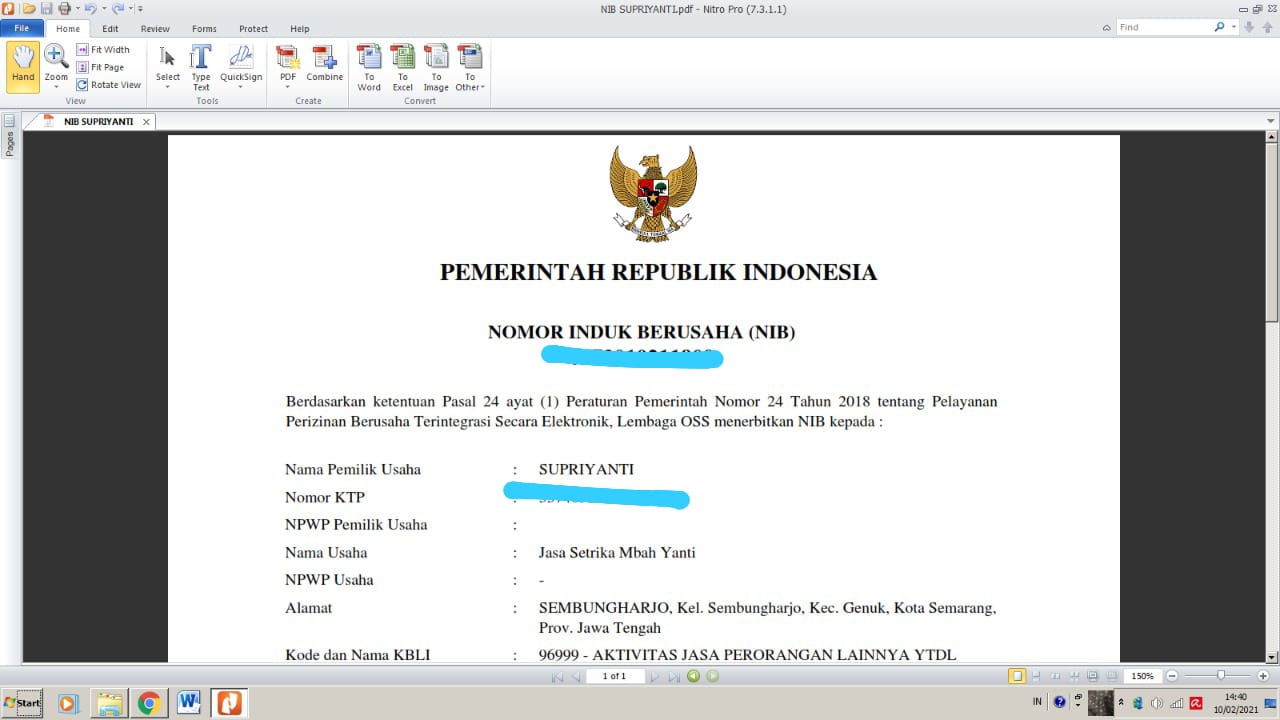Select the continuous facing view mode
1280x720 pixels.
[1075, 676]
